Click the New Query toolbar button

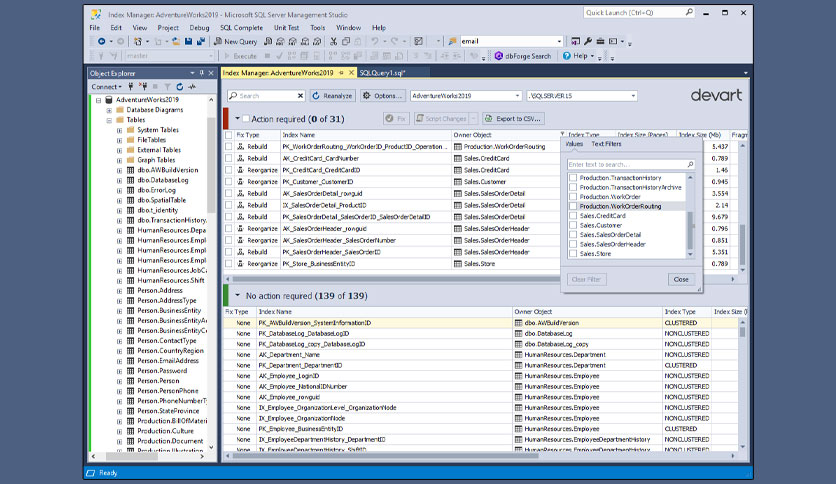[236, 41]
